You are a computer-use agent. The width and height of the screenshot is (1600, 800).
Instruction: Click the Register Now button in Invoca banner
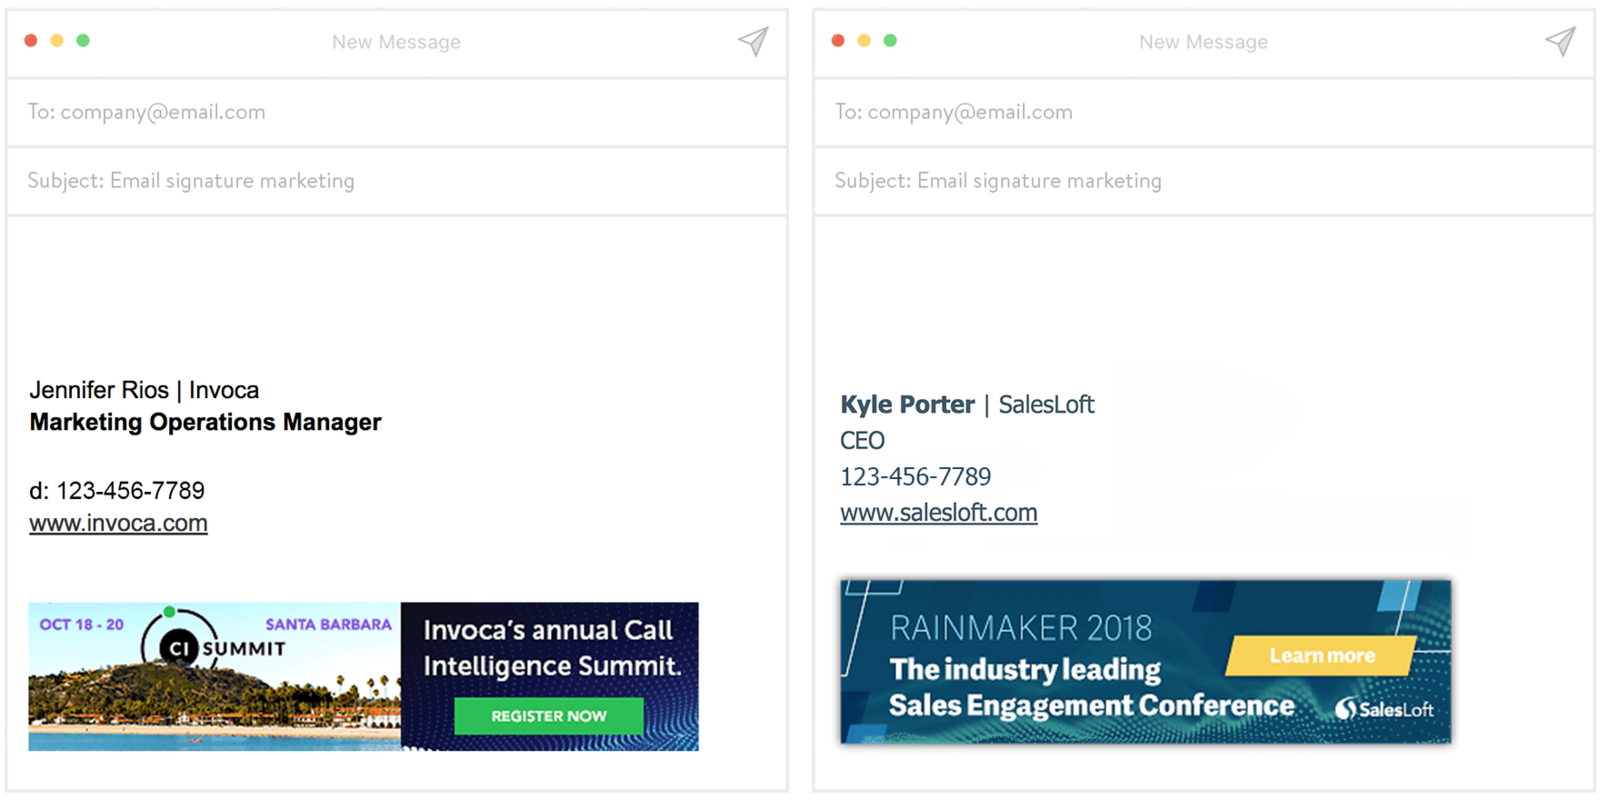[549, 716]
